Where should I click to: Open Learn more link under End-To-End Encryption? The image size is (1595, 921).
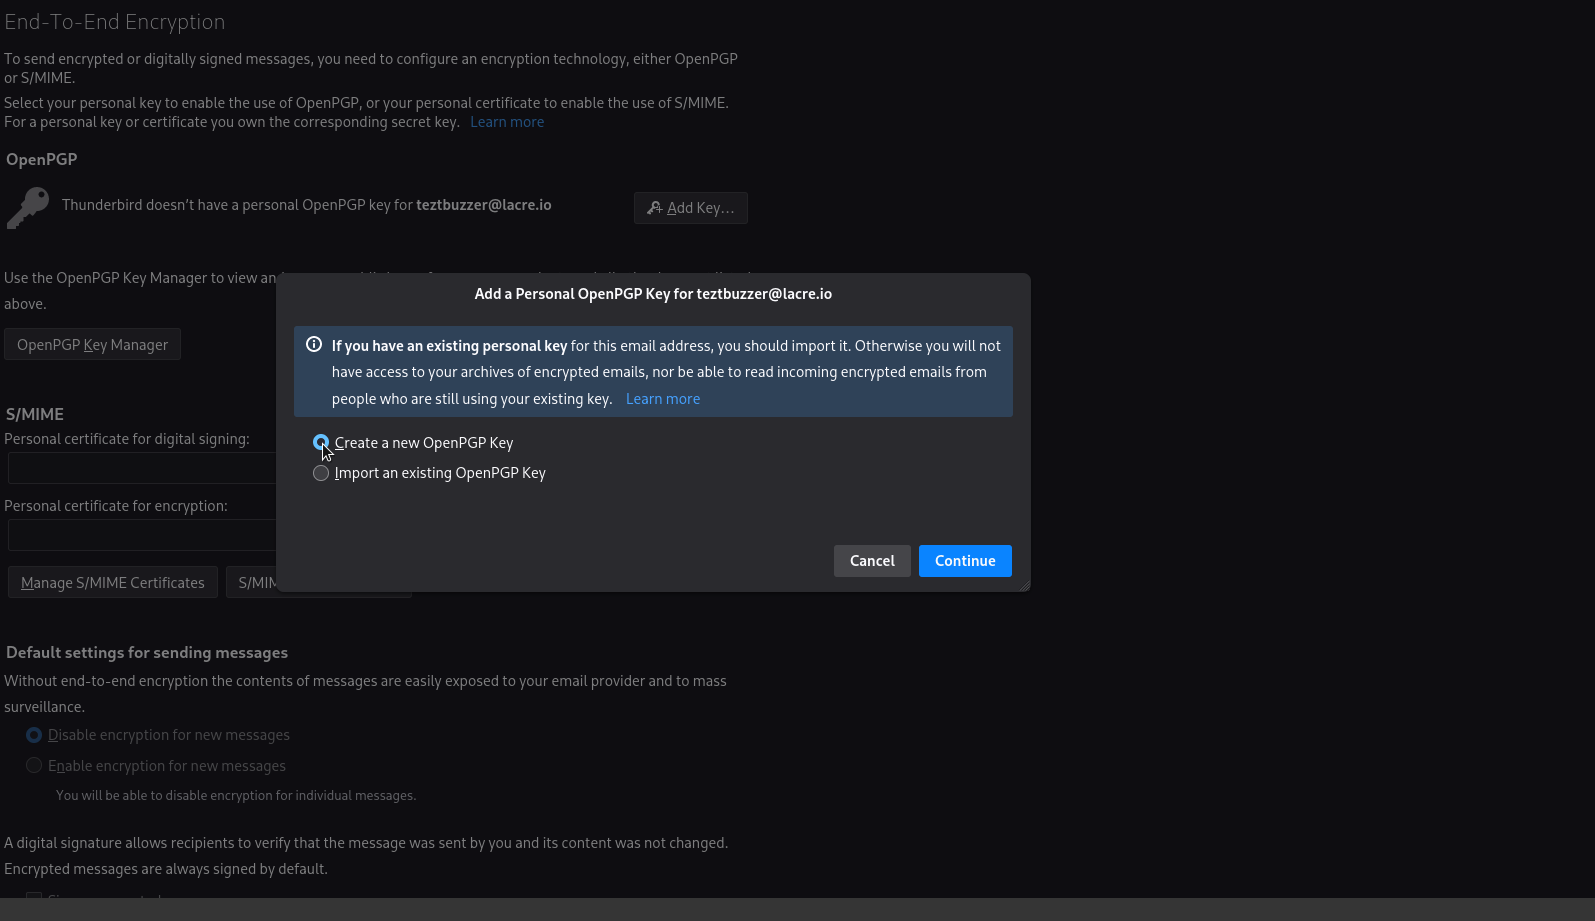click(x=507, y=122)
